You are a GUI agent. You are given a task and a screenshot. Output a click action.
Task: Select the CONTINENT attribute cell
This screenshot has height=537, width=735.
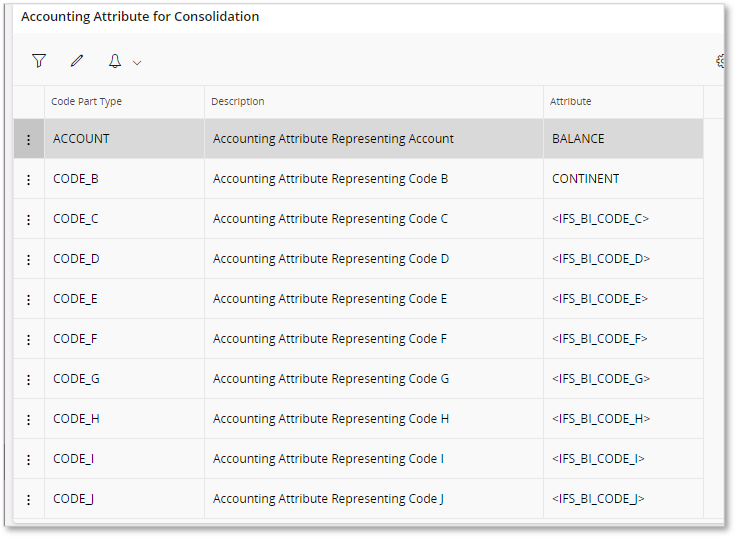tap(623, 179)
